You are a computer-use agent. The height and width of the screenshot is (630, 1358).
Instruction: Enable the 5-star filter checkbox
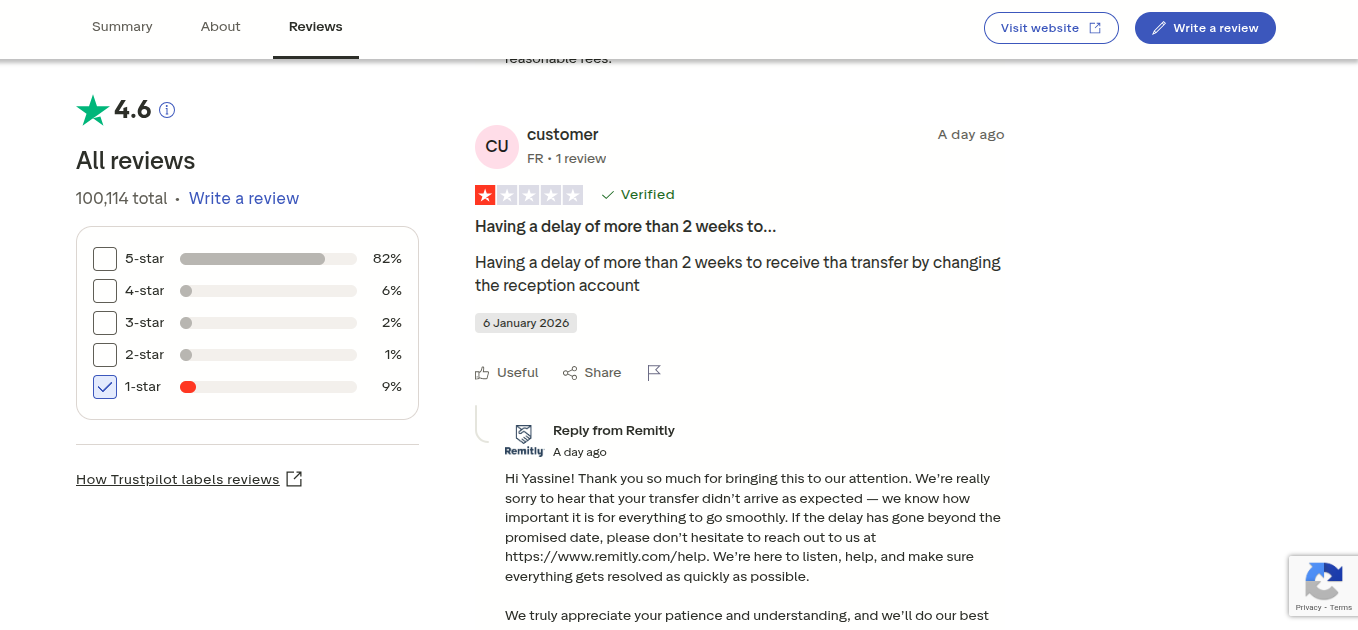click(x=105, y=259)
